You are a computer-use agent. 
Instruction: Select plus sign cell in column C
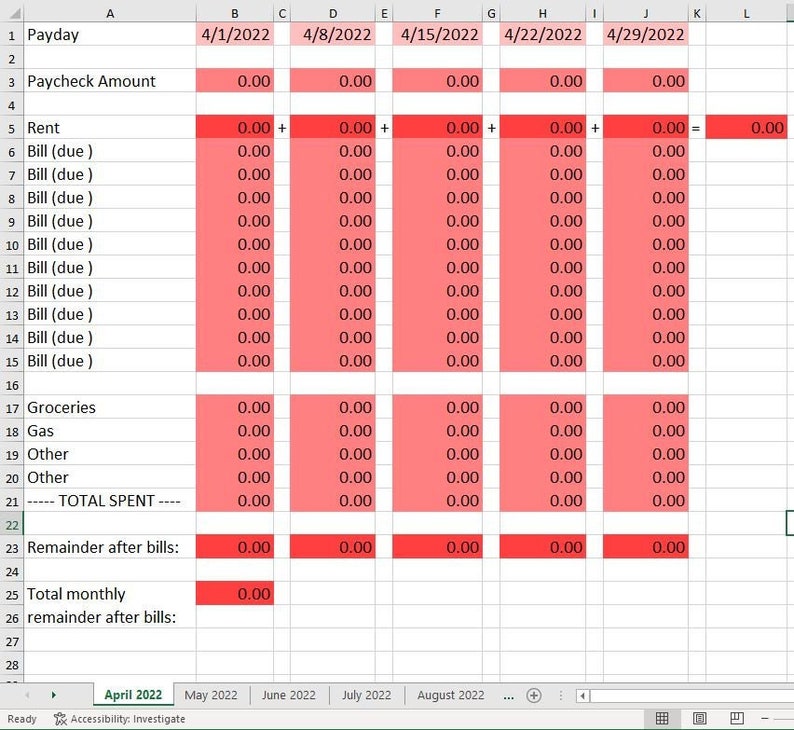[x=282, y=128]
